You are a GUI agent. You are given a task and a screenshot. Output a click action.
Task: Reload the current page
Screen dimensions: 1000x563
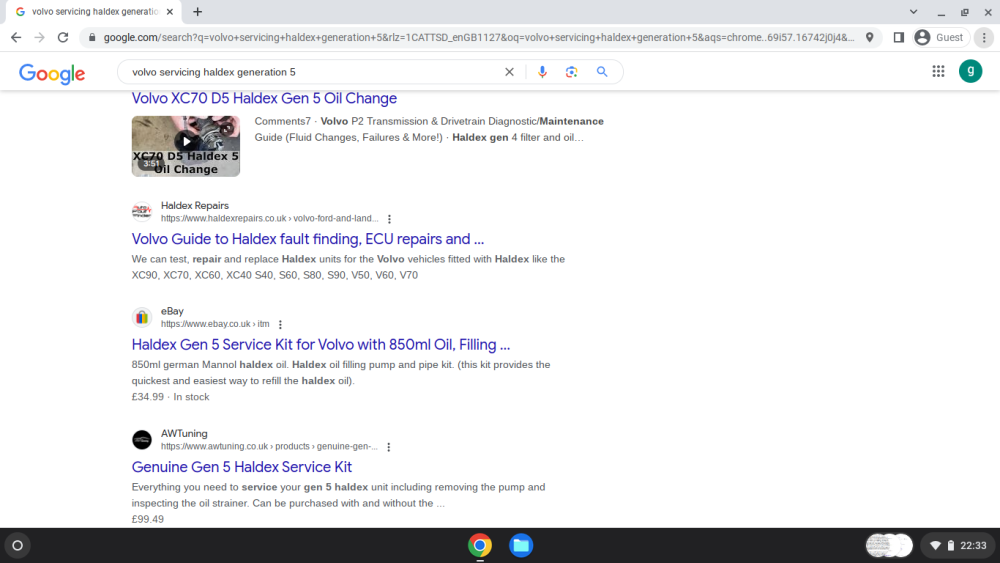pyautogui.click(x=62, y=38)
